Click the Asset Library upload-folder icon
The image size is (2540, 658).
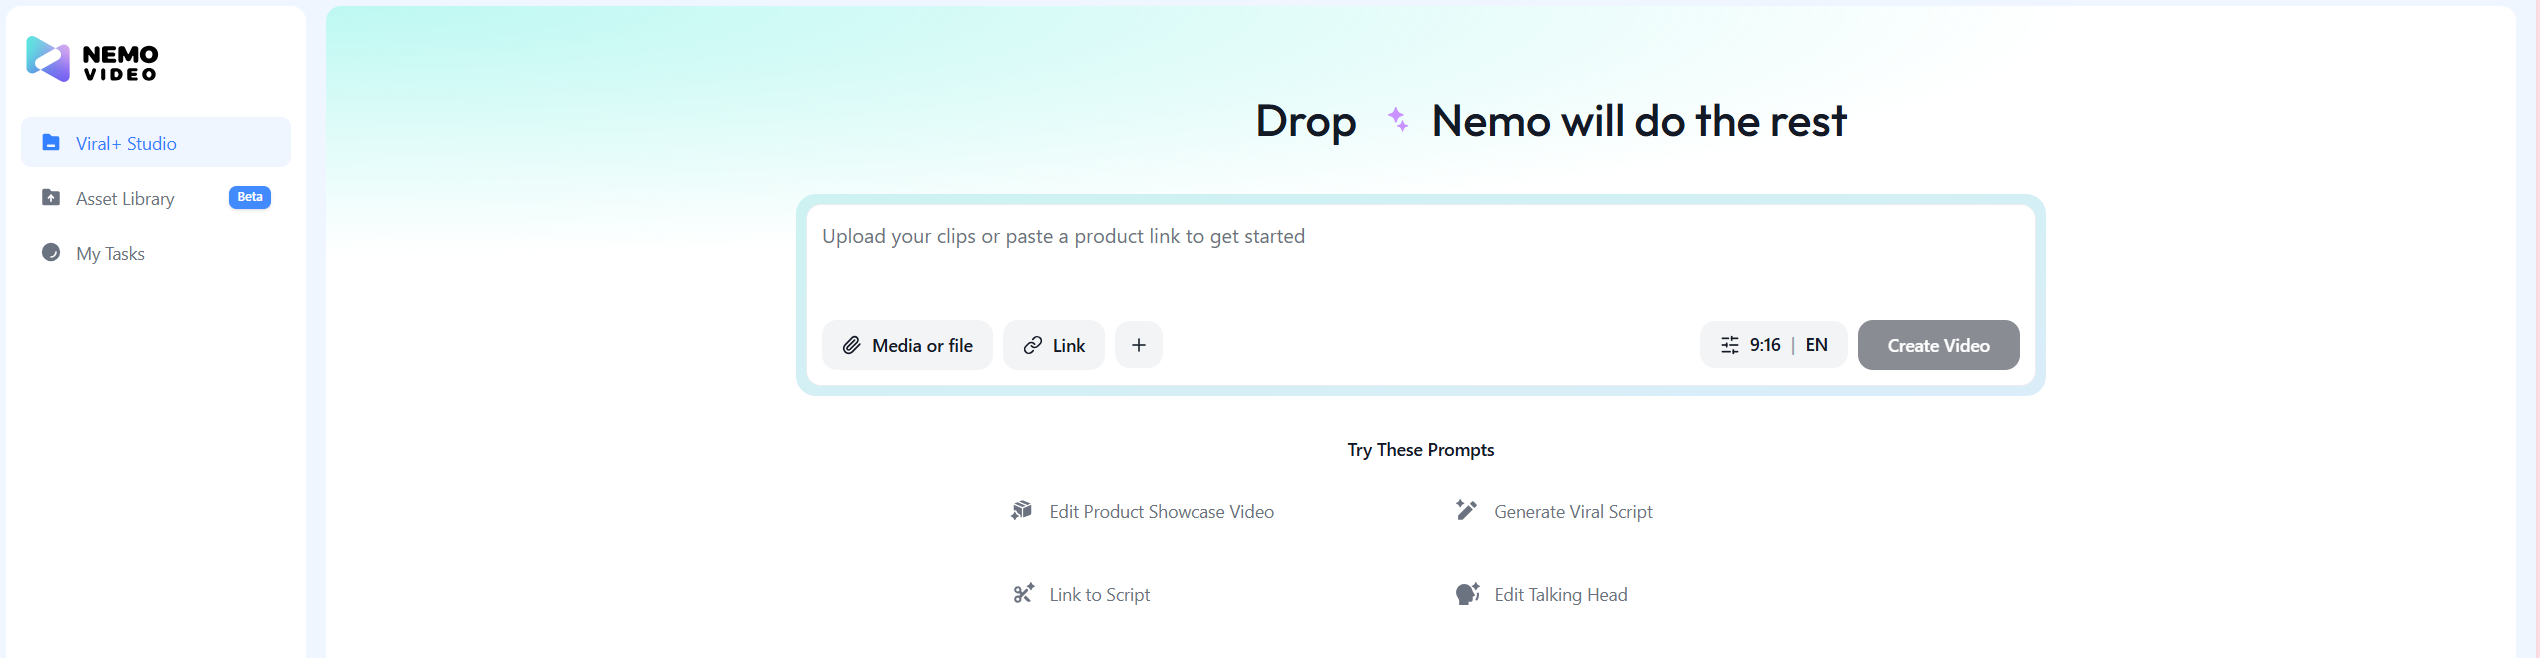pos(51,198)
